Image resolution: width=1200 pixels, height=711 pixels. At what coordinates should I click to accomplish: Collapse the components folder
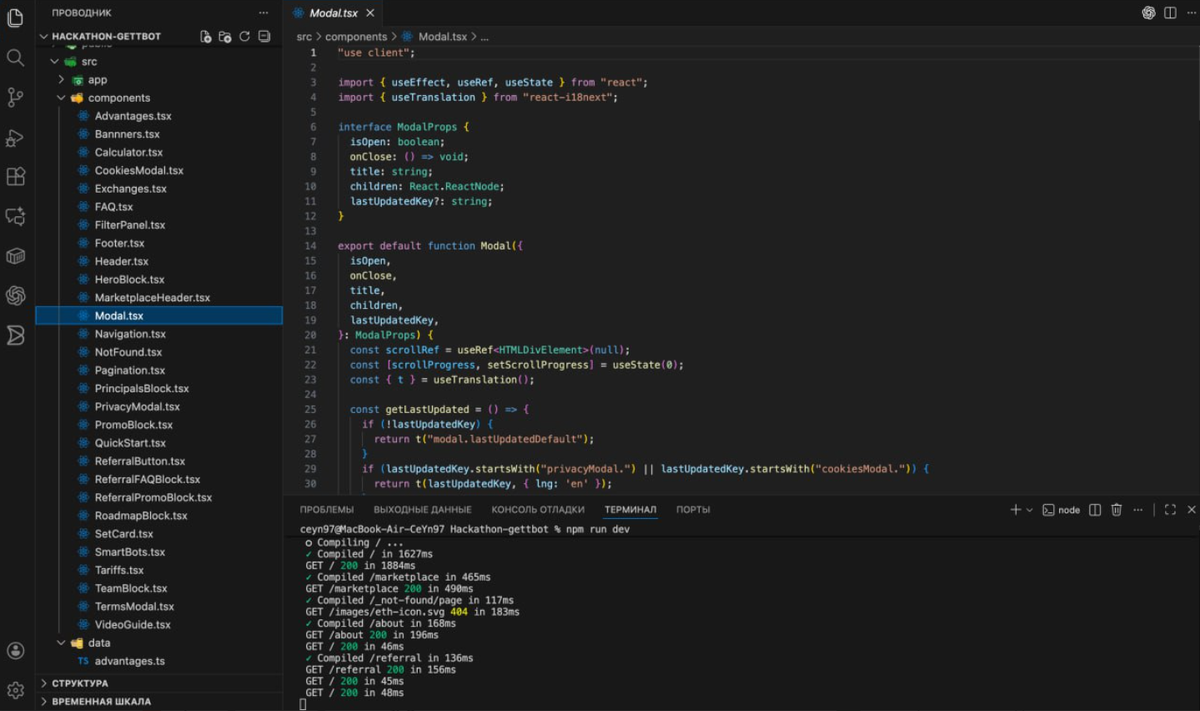119,98
